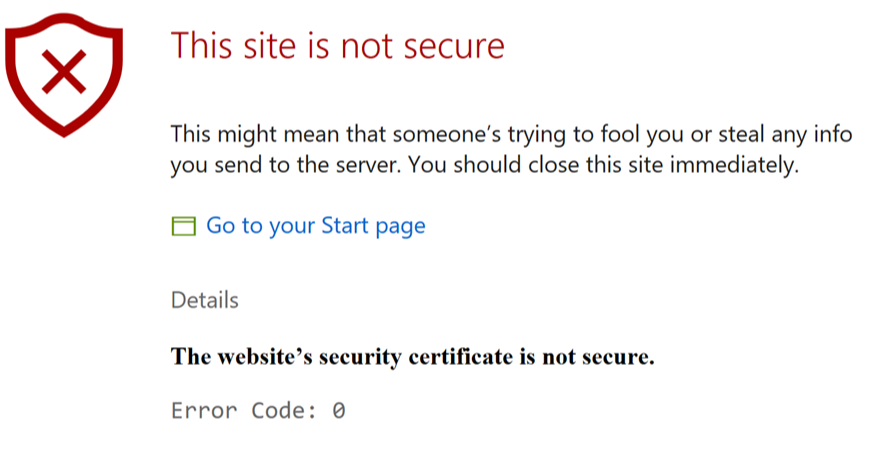Viewport: 870px width, 459px height.
Task: Click the word 'secure' in the red heading
Action: pos(454,47)
